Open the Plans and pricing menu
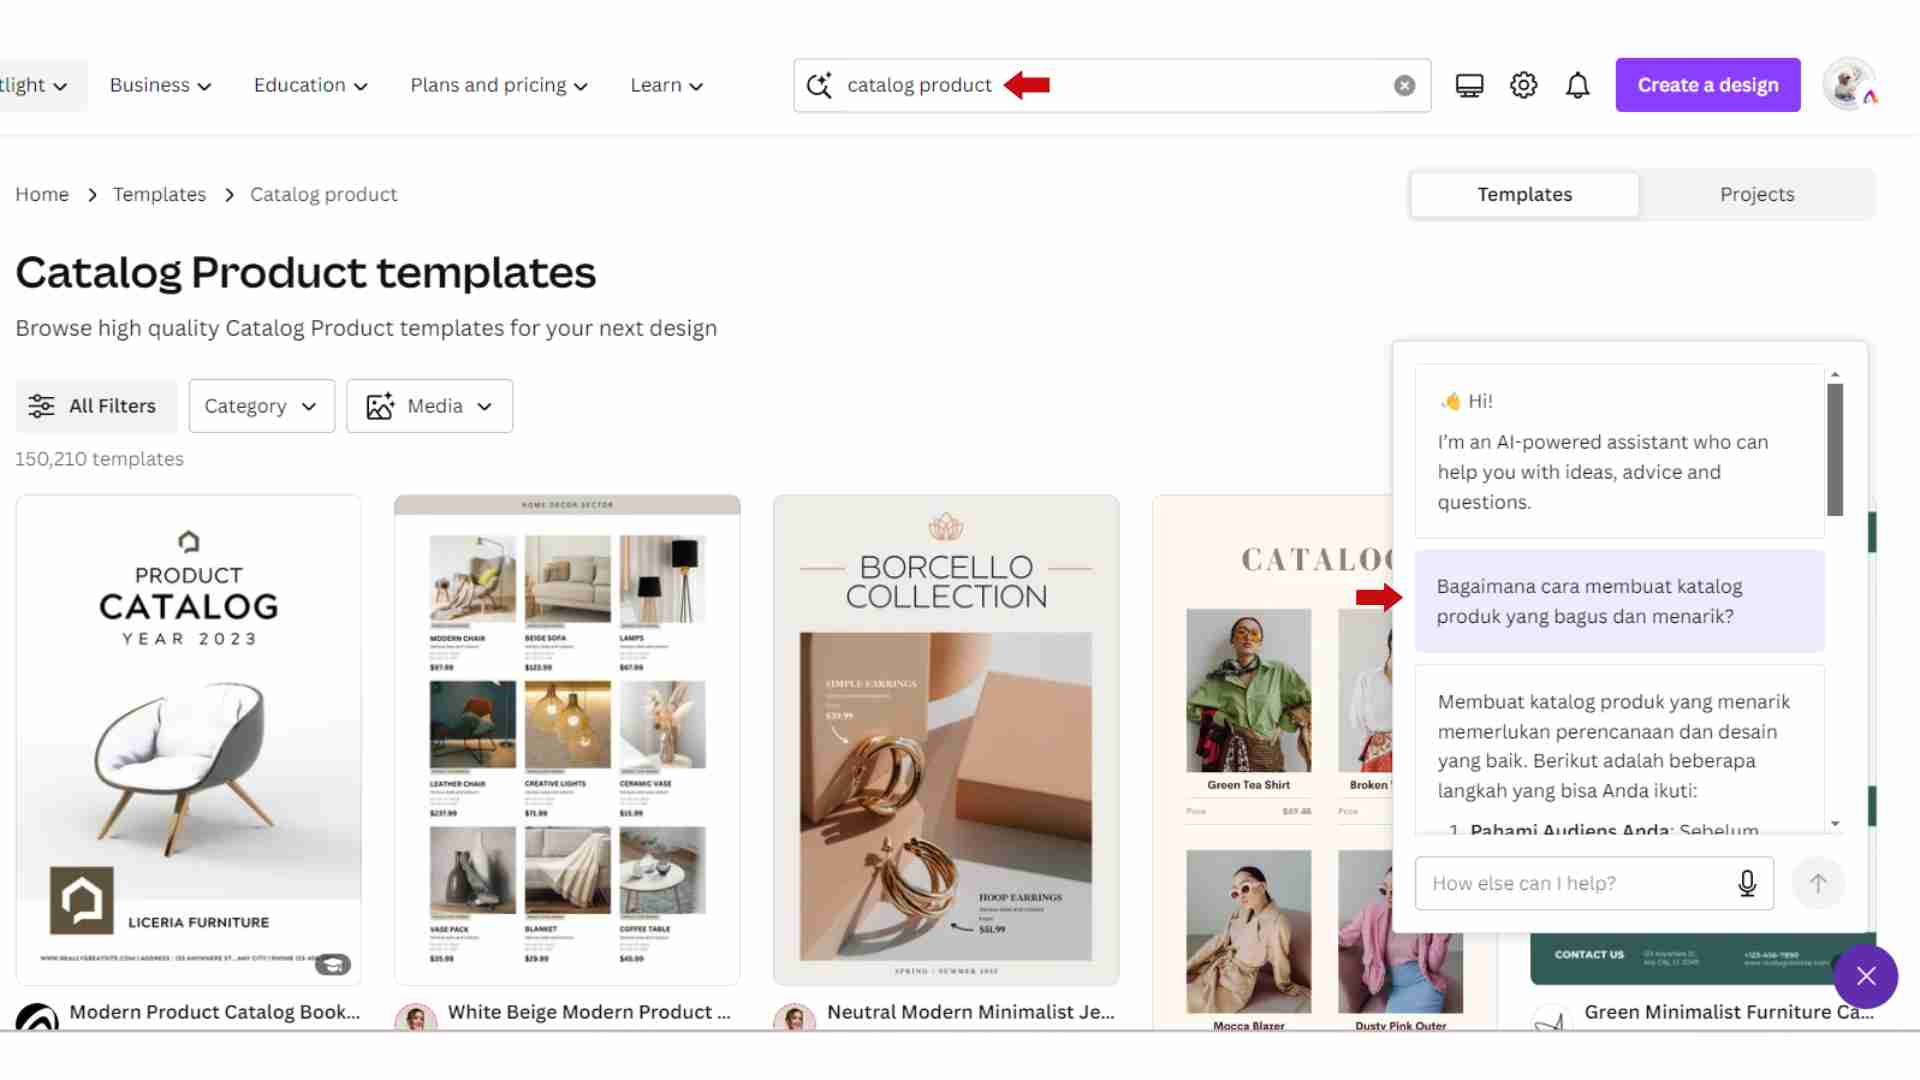 tap(498, 84)
